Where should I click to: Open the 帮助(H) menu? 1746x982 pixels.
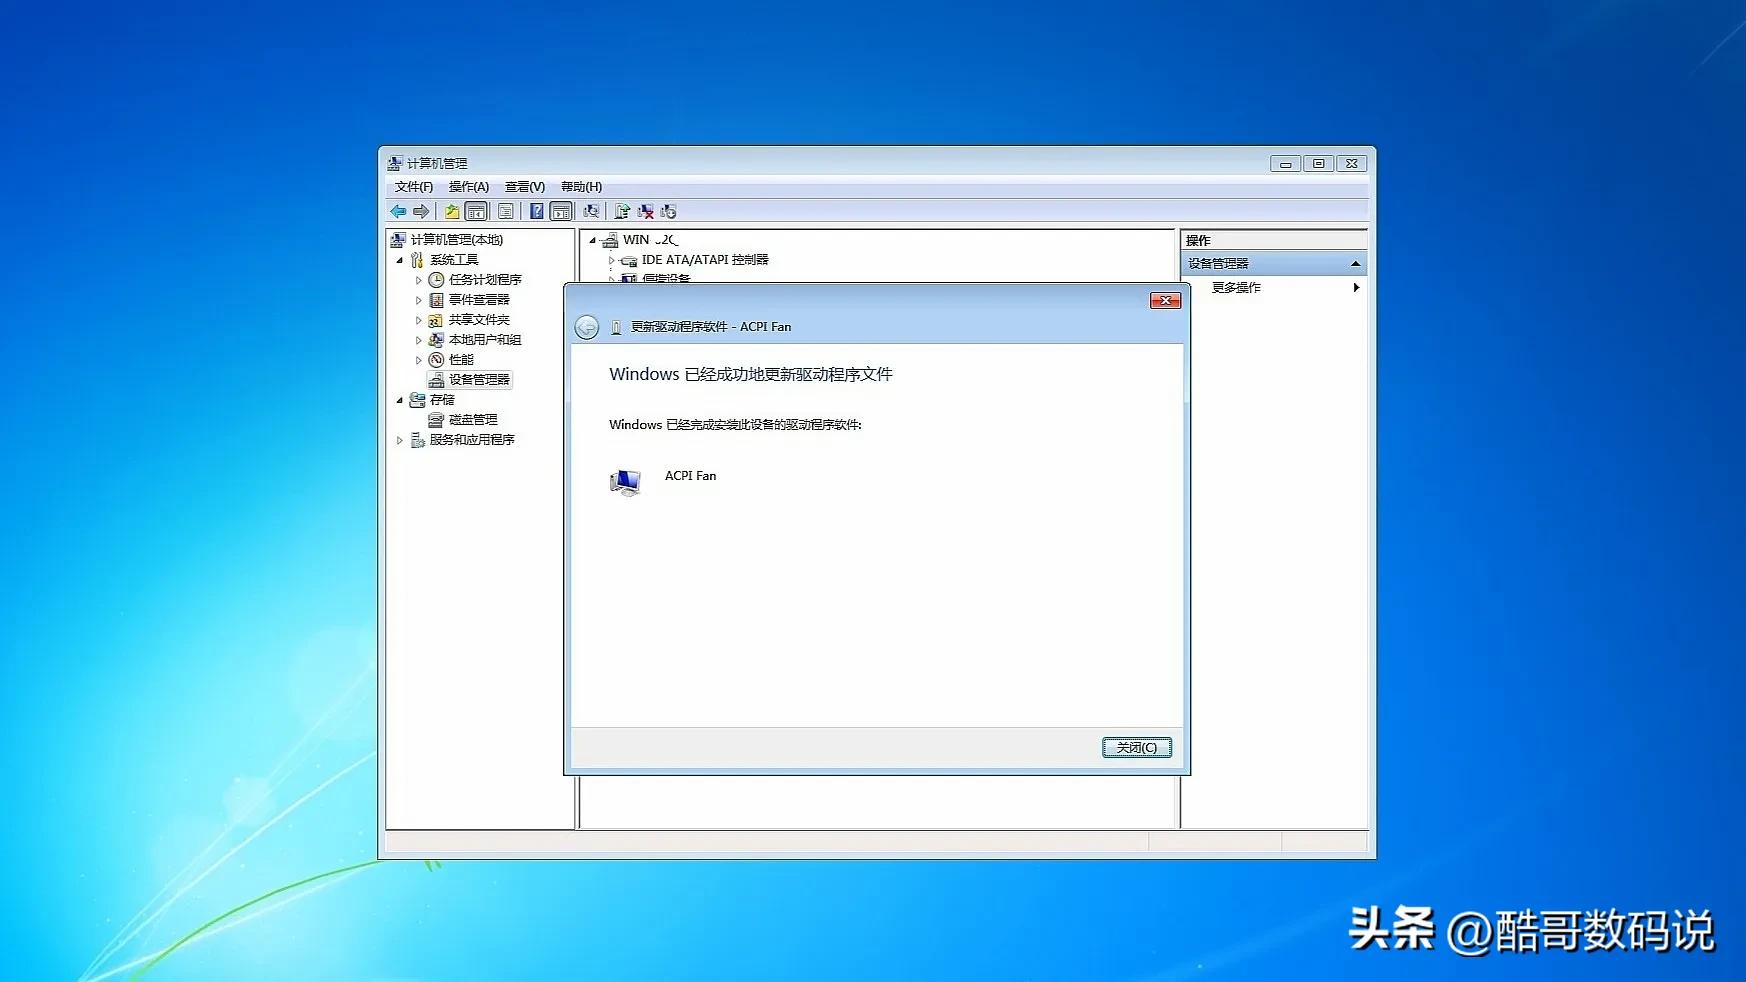click(x=581, y=187)
